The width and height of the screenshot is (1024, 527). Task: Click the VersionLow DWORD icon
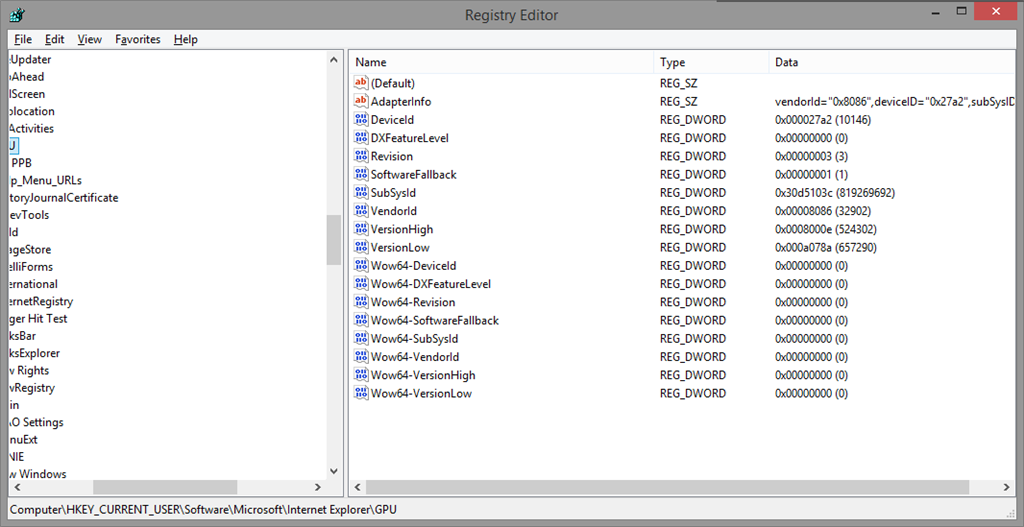pyautogui.click(x=361, y=248)
